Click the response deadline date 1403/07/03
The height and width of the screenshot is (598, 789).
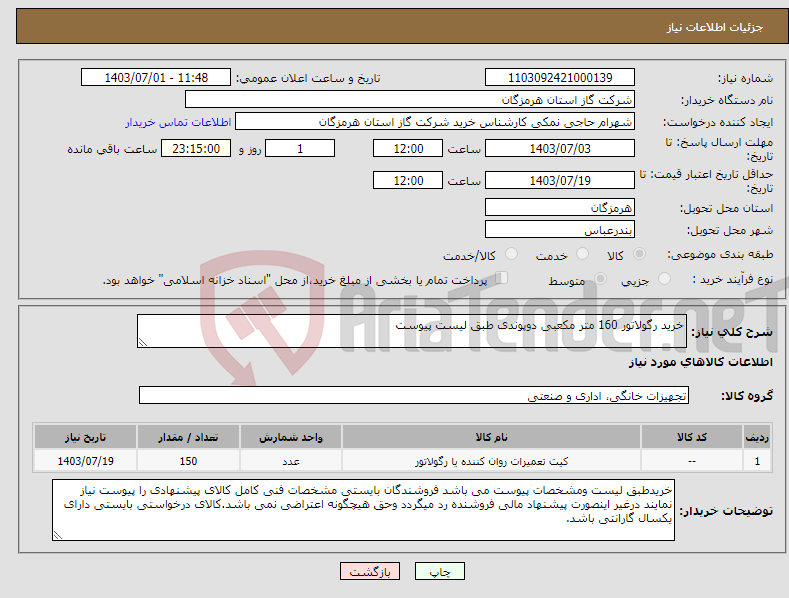pos(560,148)
